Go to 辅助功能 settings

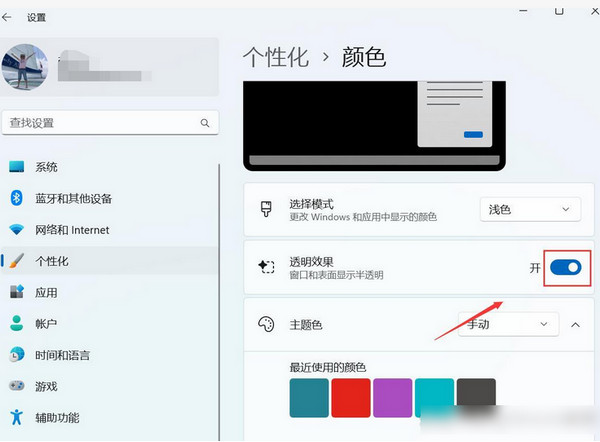[110, 418]
